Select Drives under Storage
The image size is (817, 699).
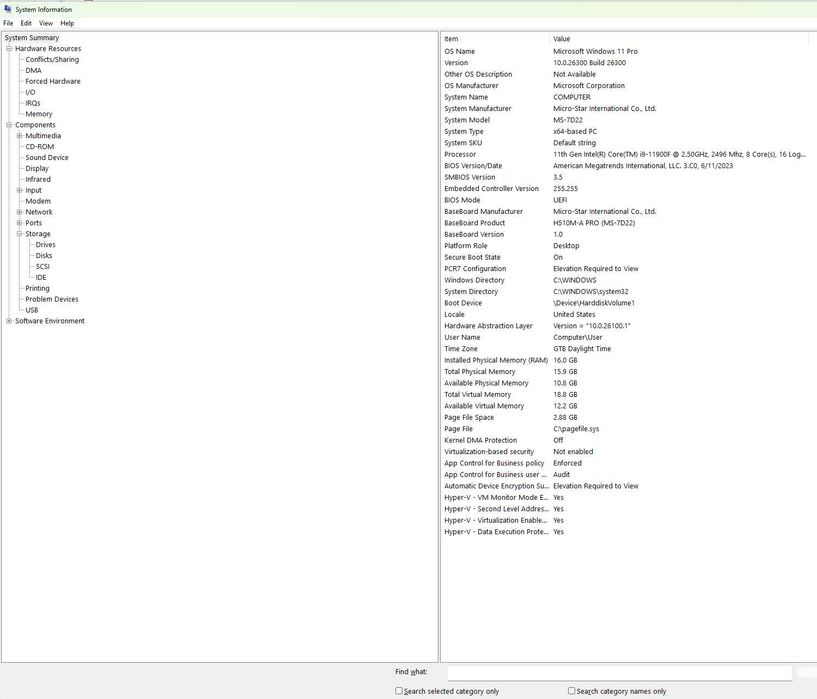(45, 245)
